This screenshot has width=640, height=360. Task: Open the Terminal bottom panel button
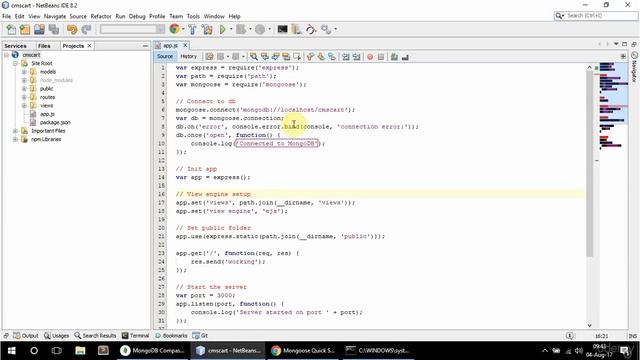click(x=136, y=336)
